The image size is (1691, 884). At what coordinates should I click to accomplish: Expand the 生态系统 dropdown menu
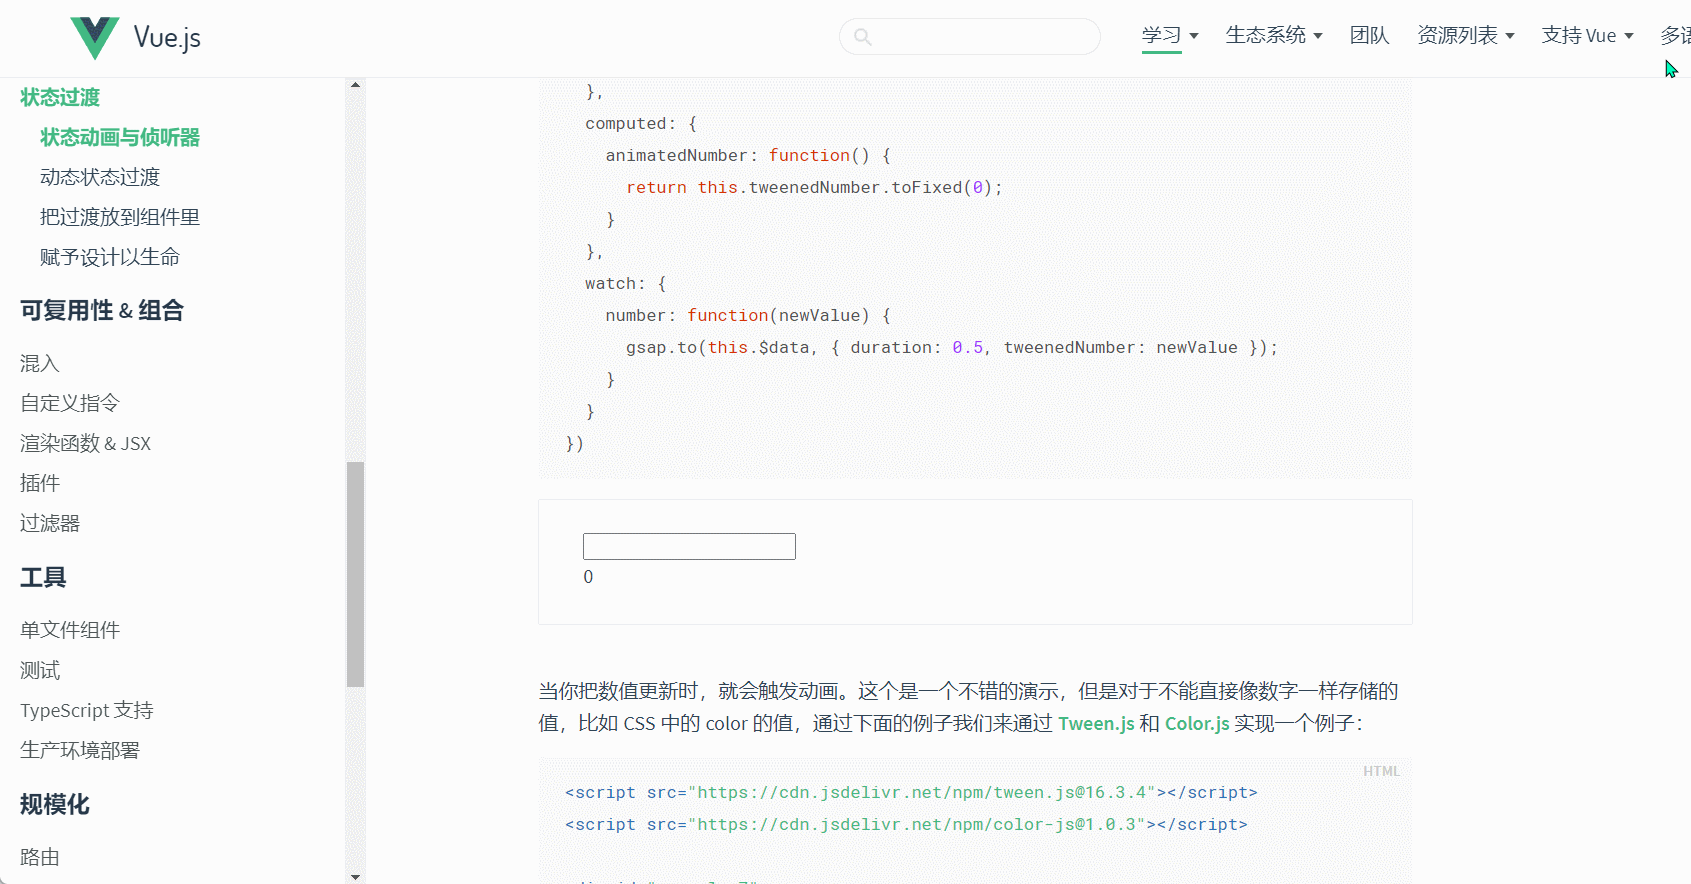(1274, 35)
